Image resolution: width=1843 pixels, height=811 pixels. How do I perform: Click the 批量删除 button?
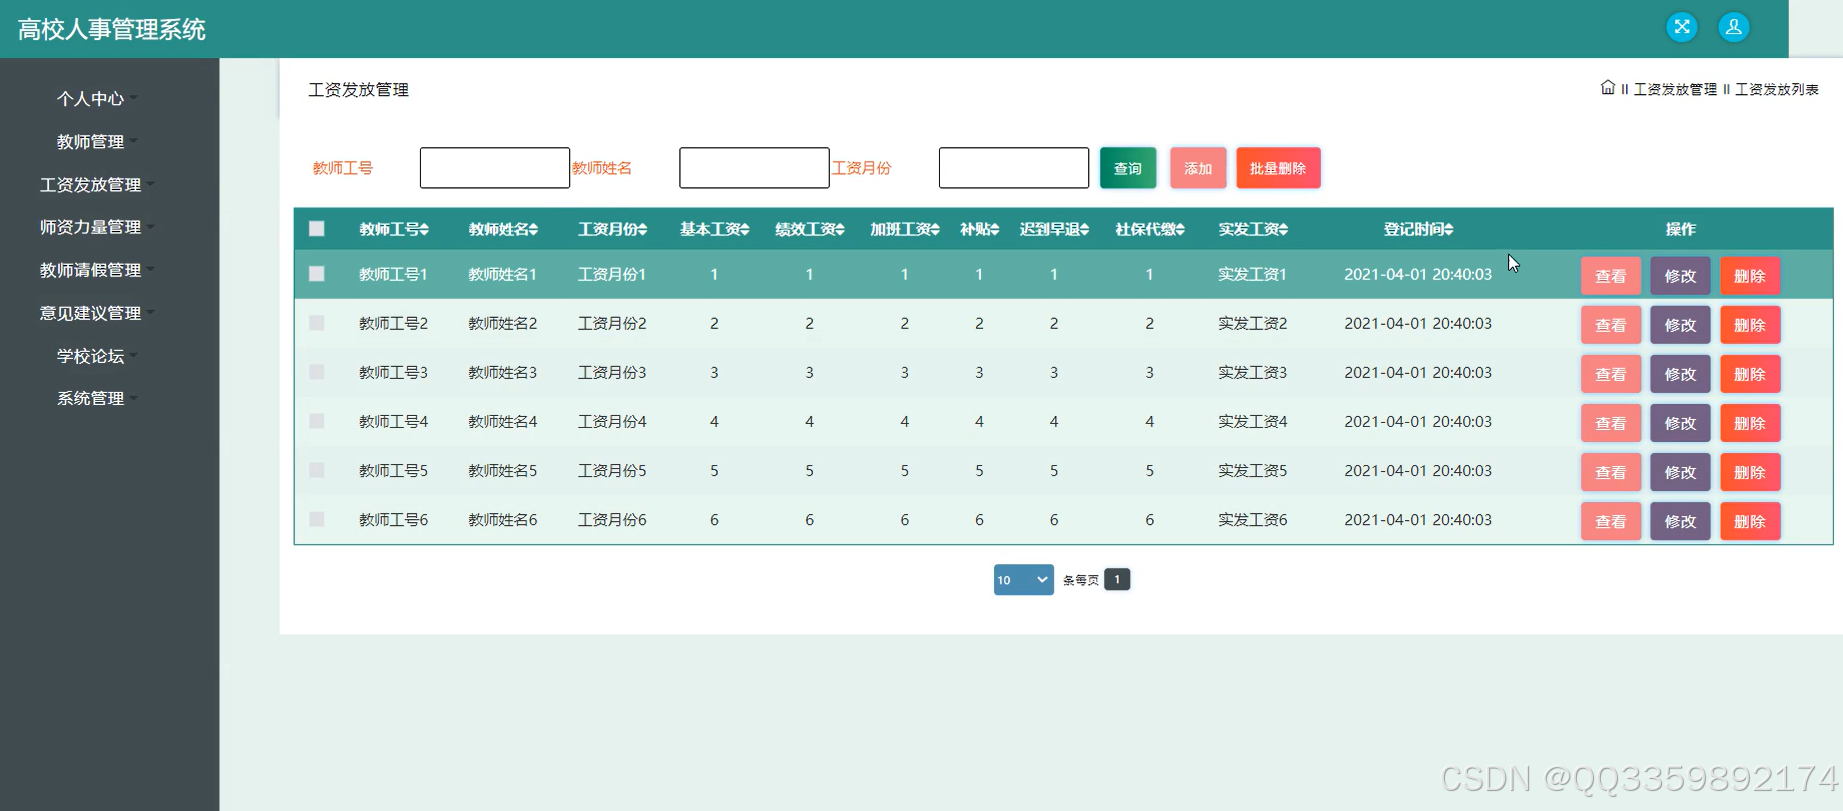pyautogui.click(x=1278, y=168)
